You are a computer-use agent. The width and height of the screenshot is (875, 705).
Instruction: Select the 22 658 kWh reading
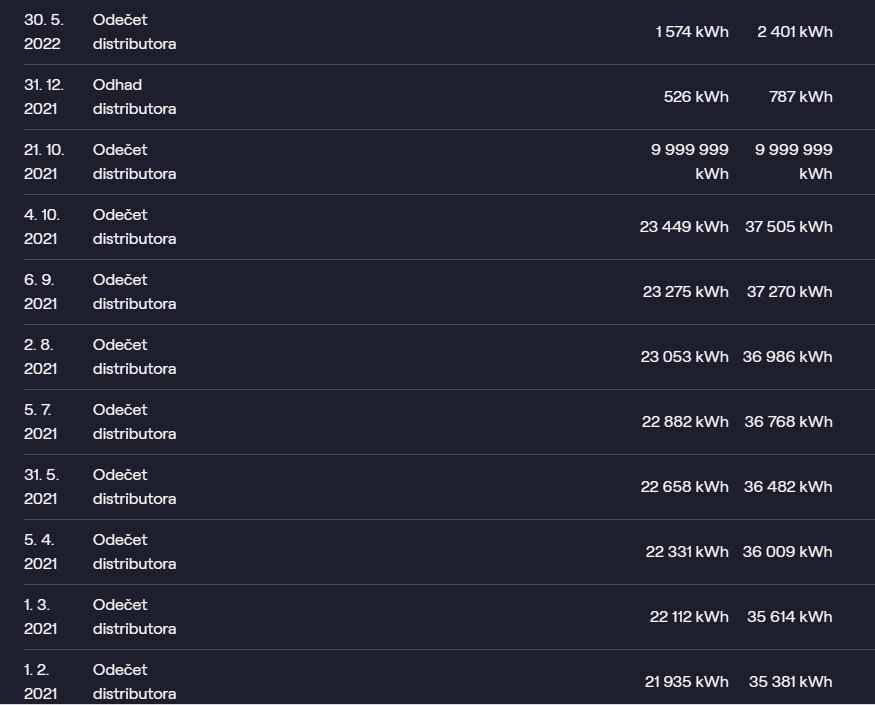click(685, 487)
